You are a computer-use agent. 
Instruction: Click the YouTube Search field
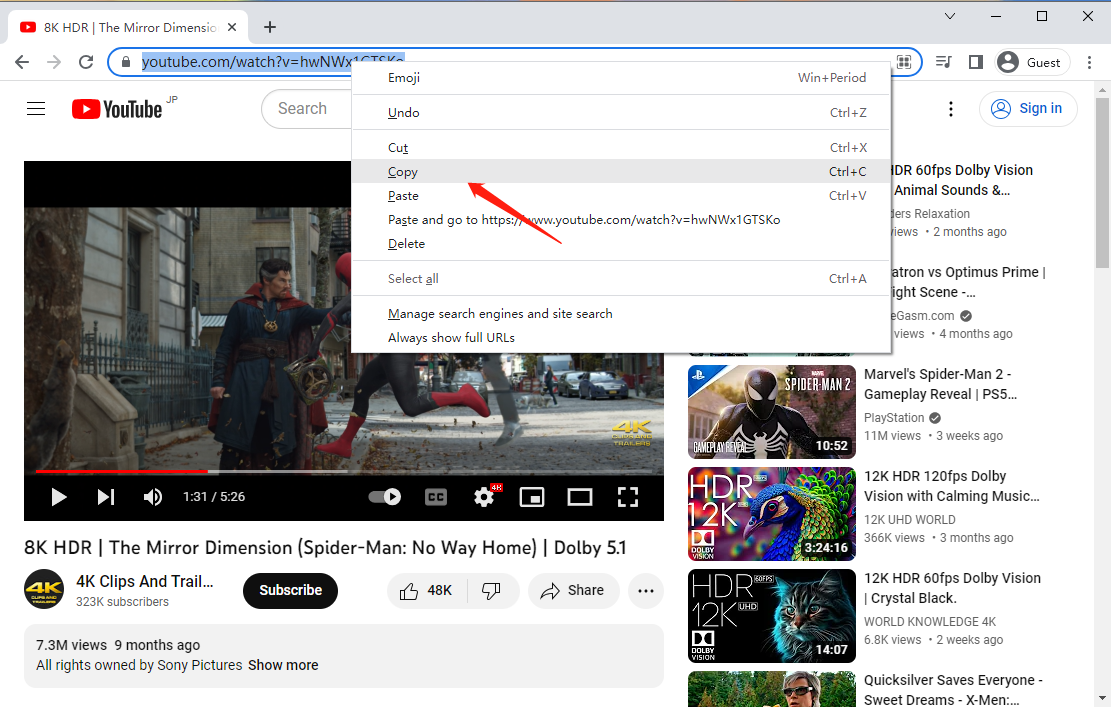306,109
